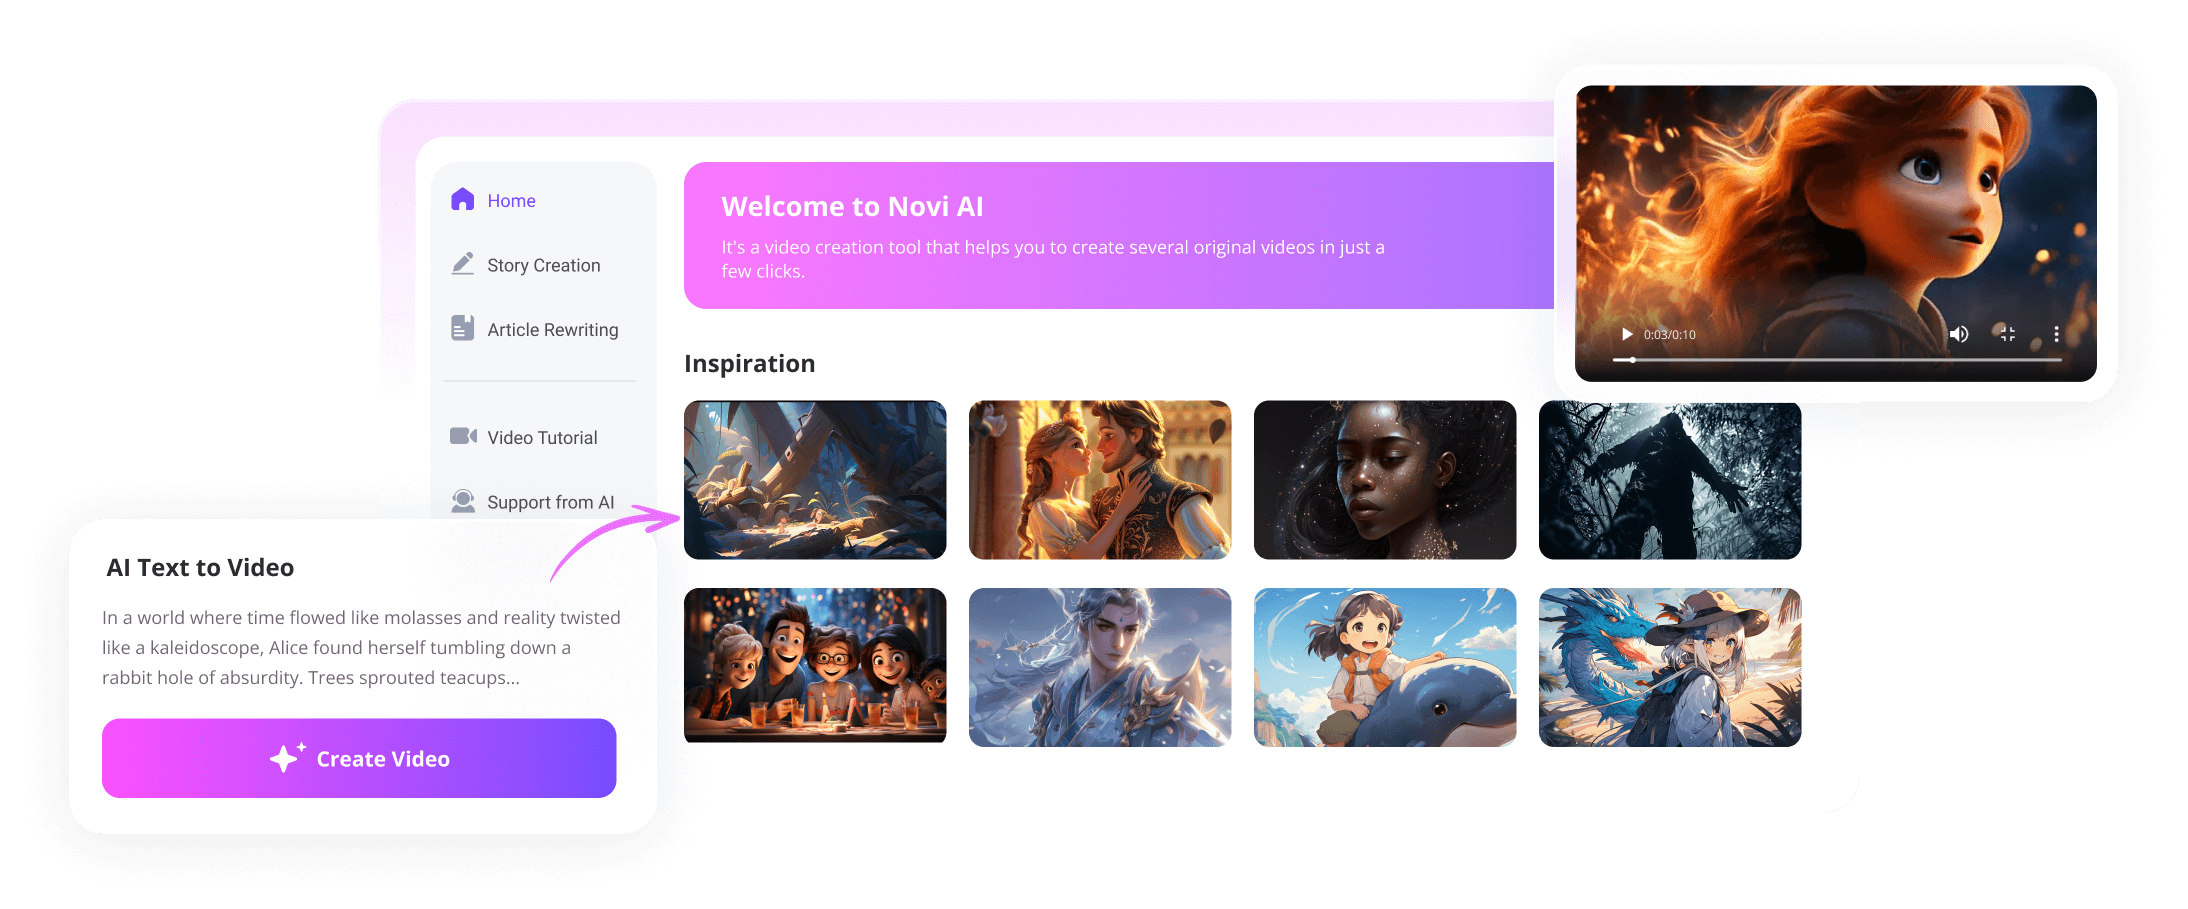Screen dimensions: 2188x909
Task: Mute the video with speaker icon
Action: point(1959,334)
